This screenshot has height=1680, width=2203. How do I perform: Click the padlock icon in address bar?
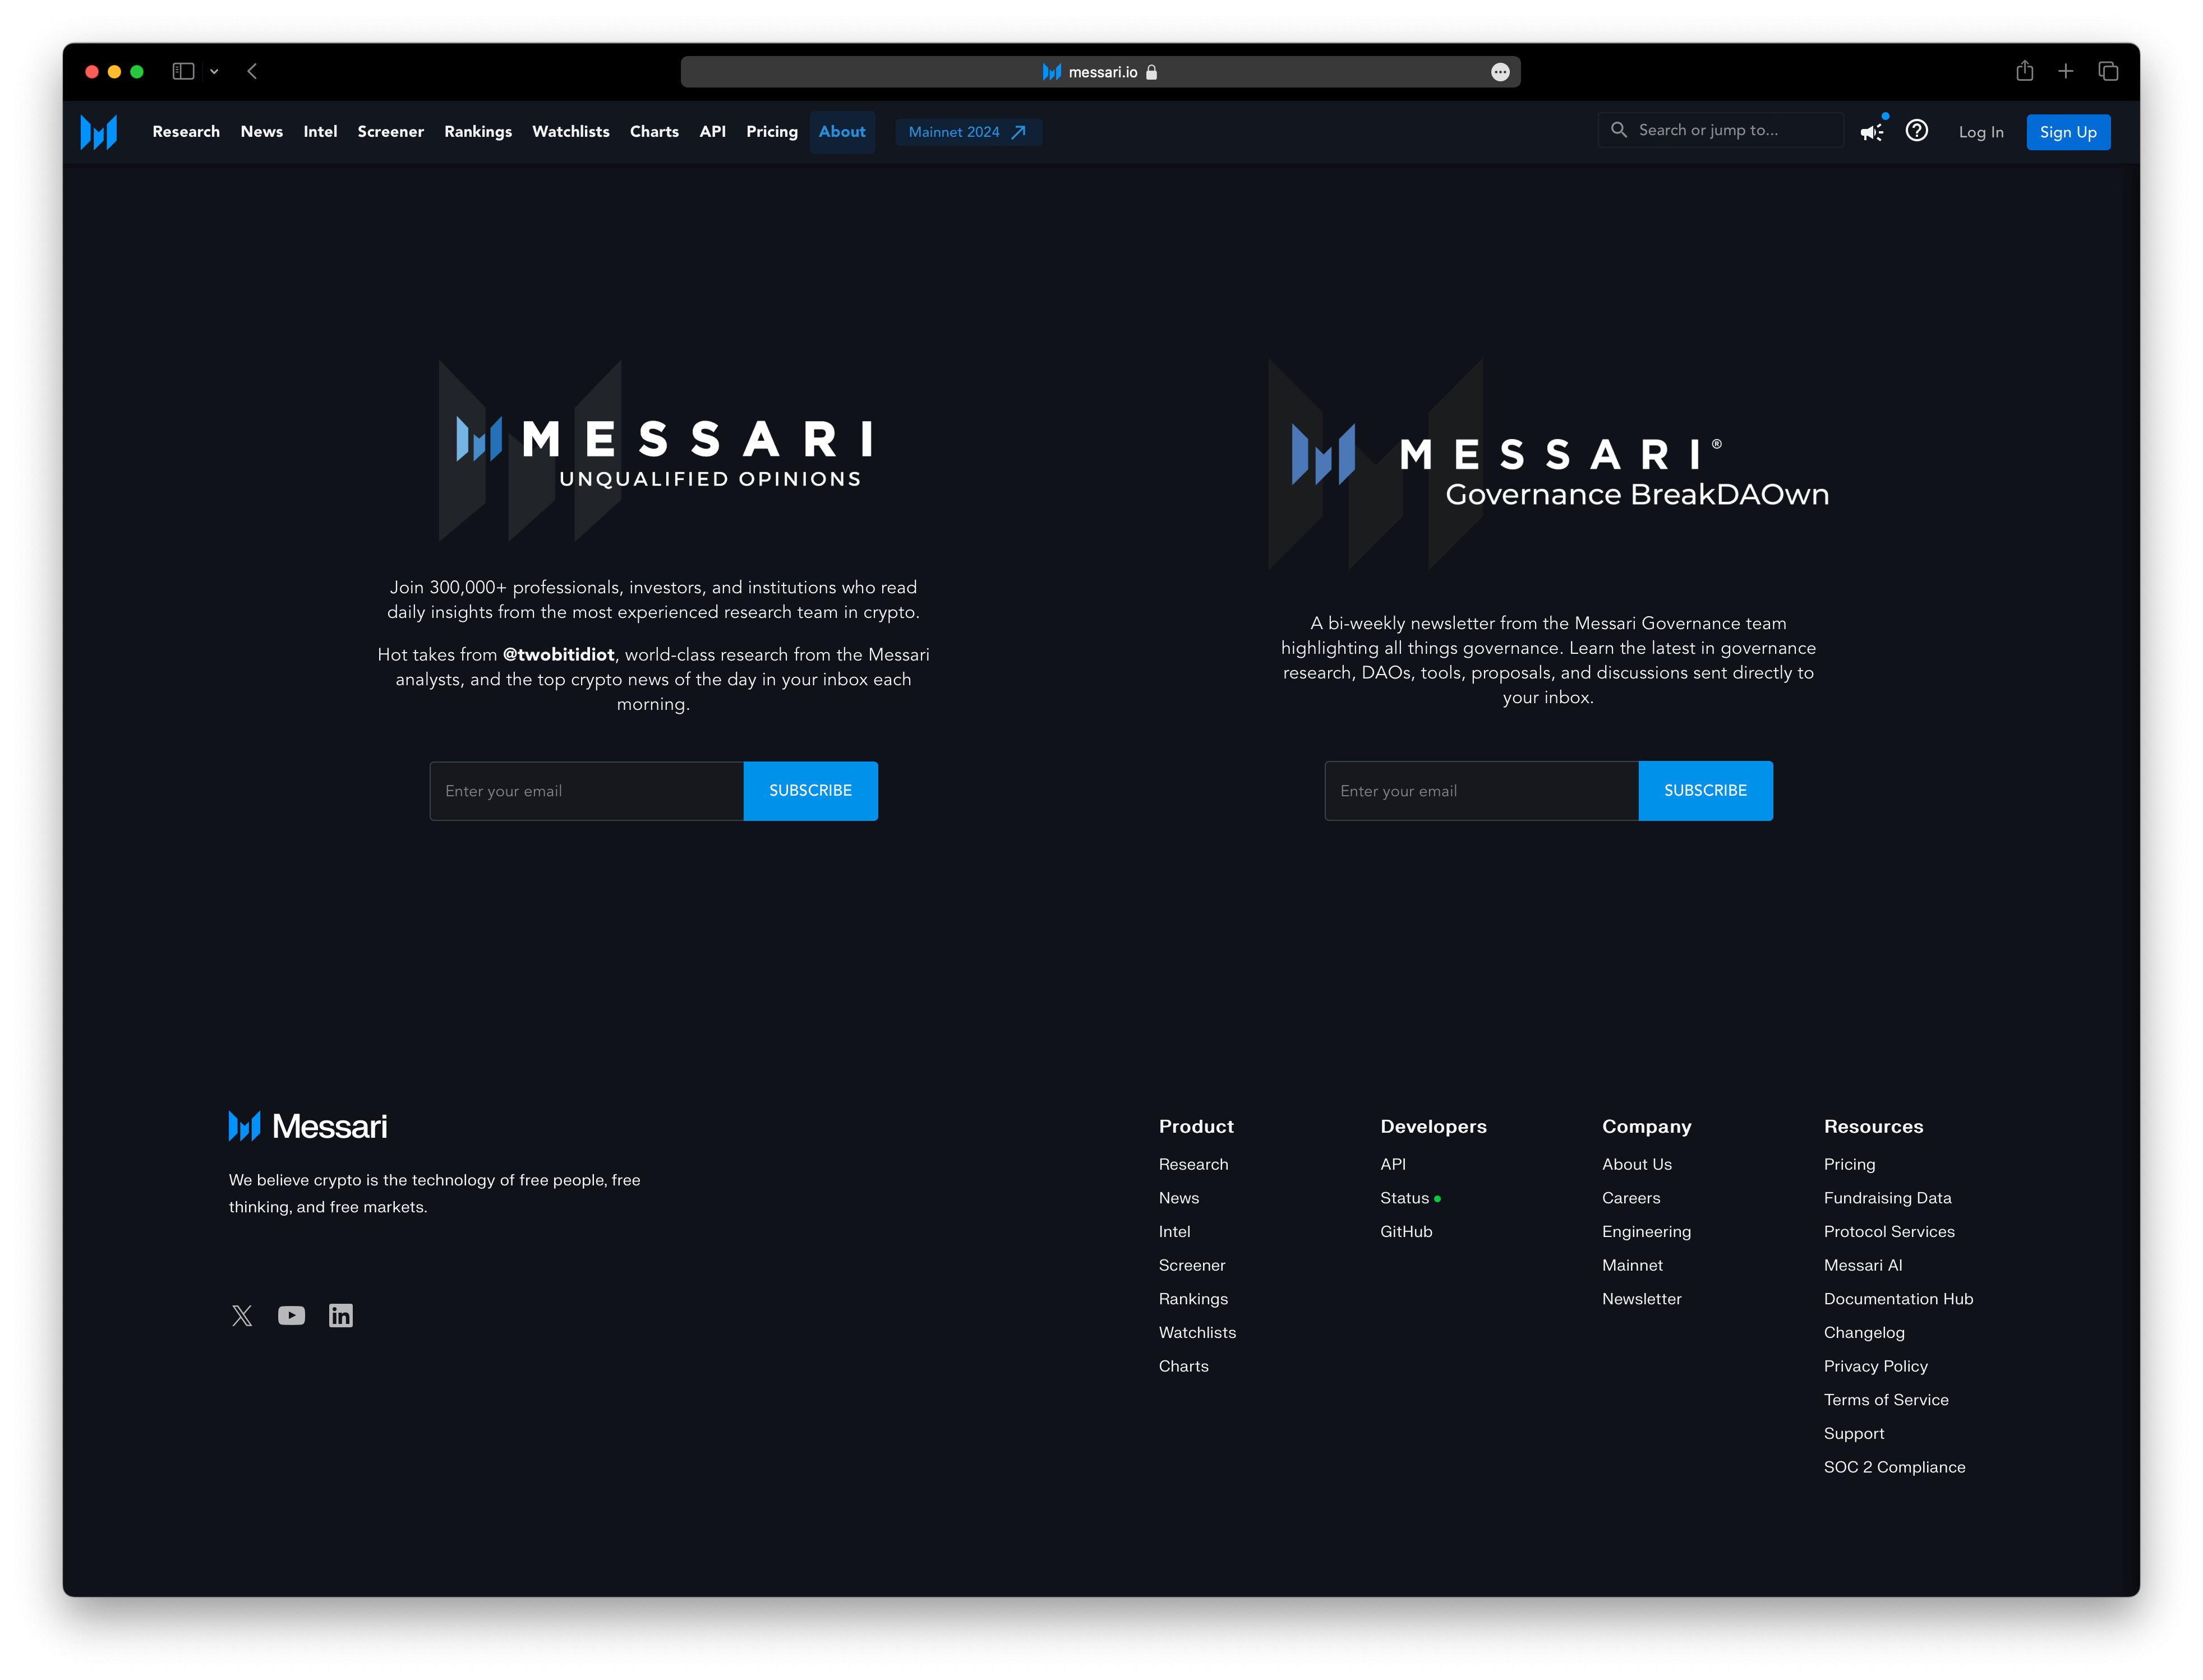1152,72
